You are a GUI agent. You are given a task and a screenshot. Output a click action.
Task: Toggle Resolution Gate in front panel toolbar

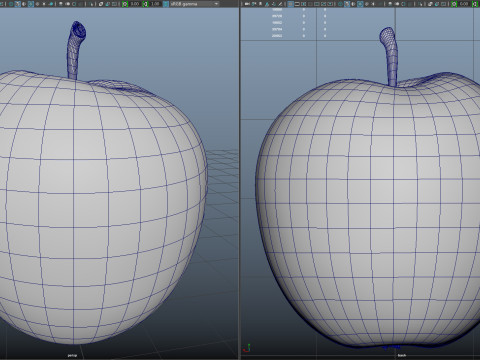[x=303, y=4]
